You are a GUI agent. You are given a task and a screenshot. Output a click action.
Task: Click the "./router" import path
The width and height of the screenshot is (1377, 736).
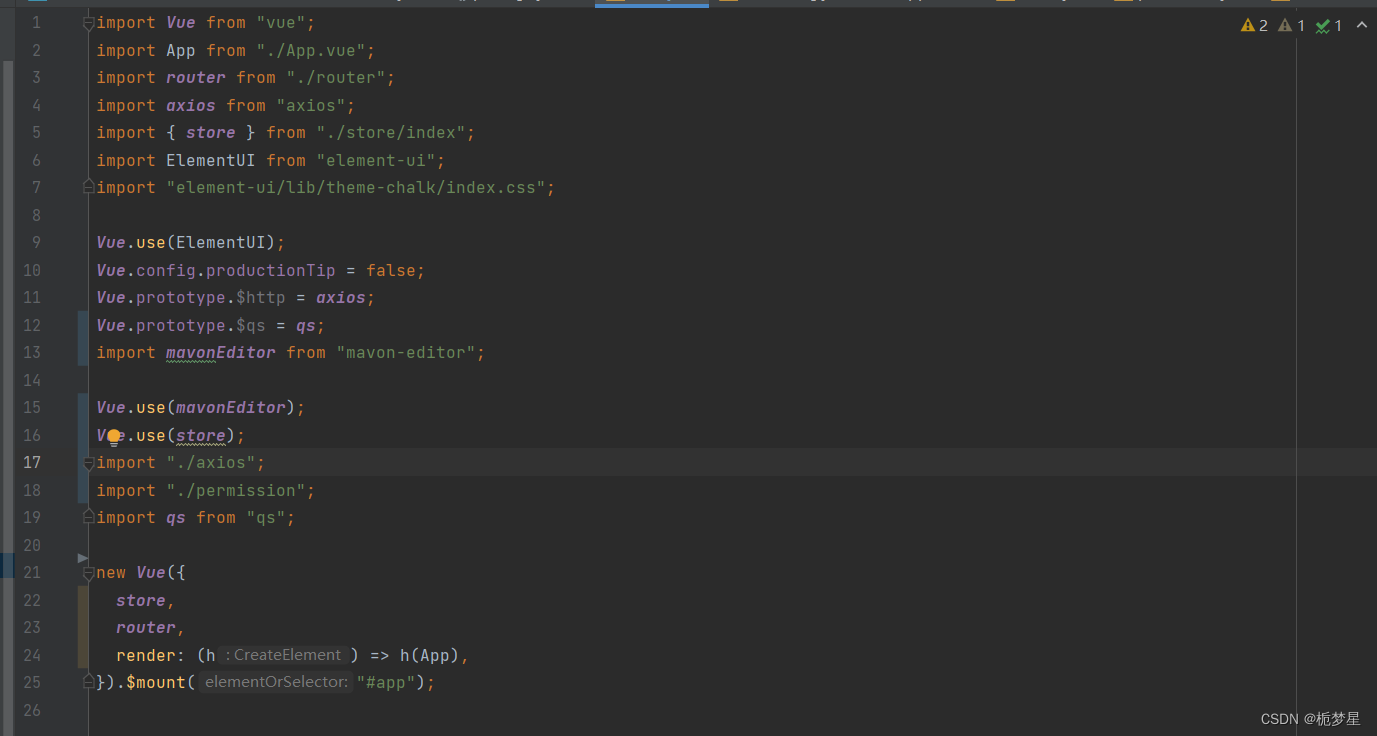point(335,78)
